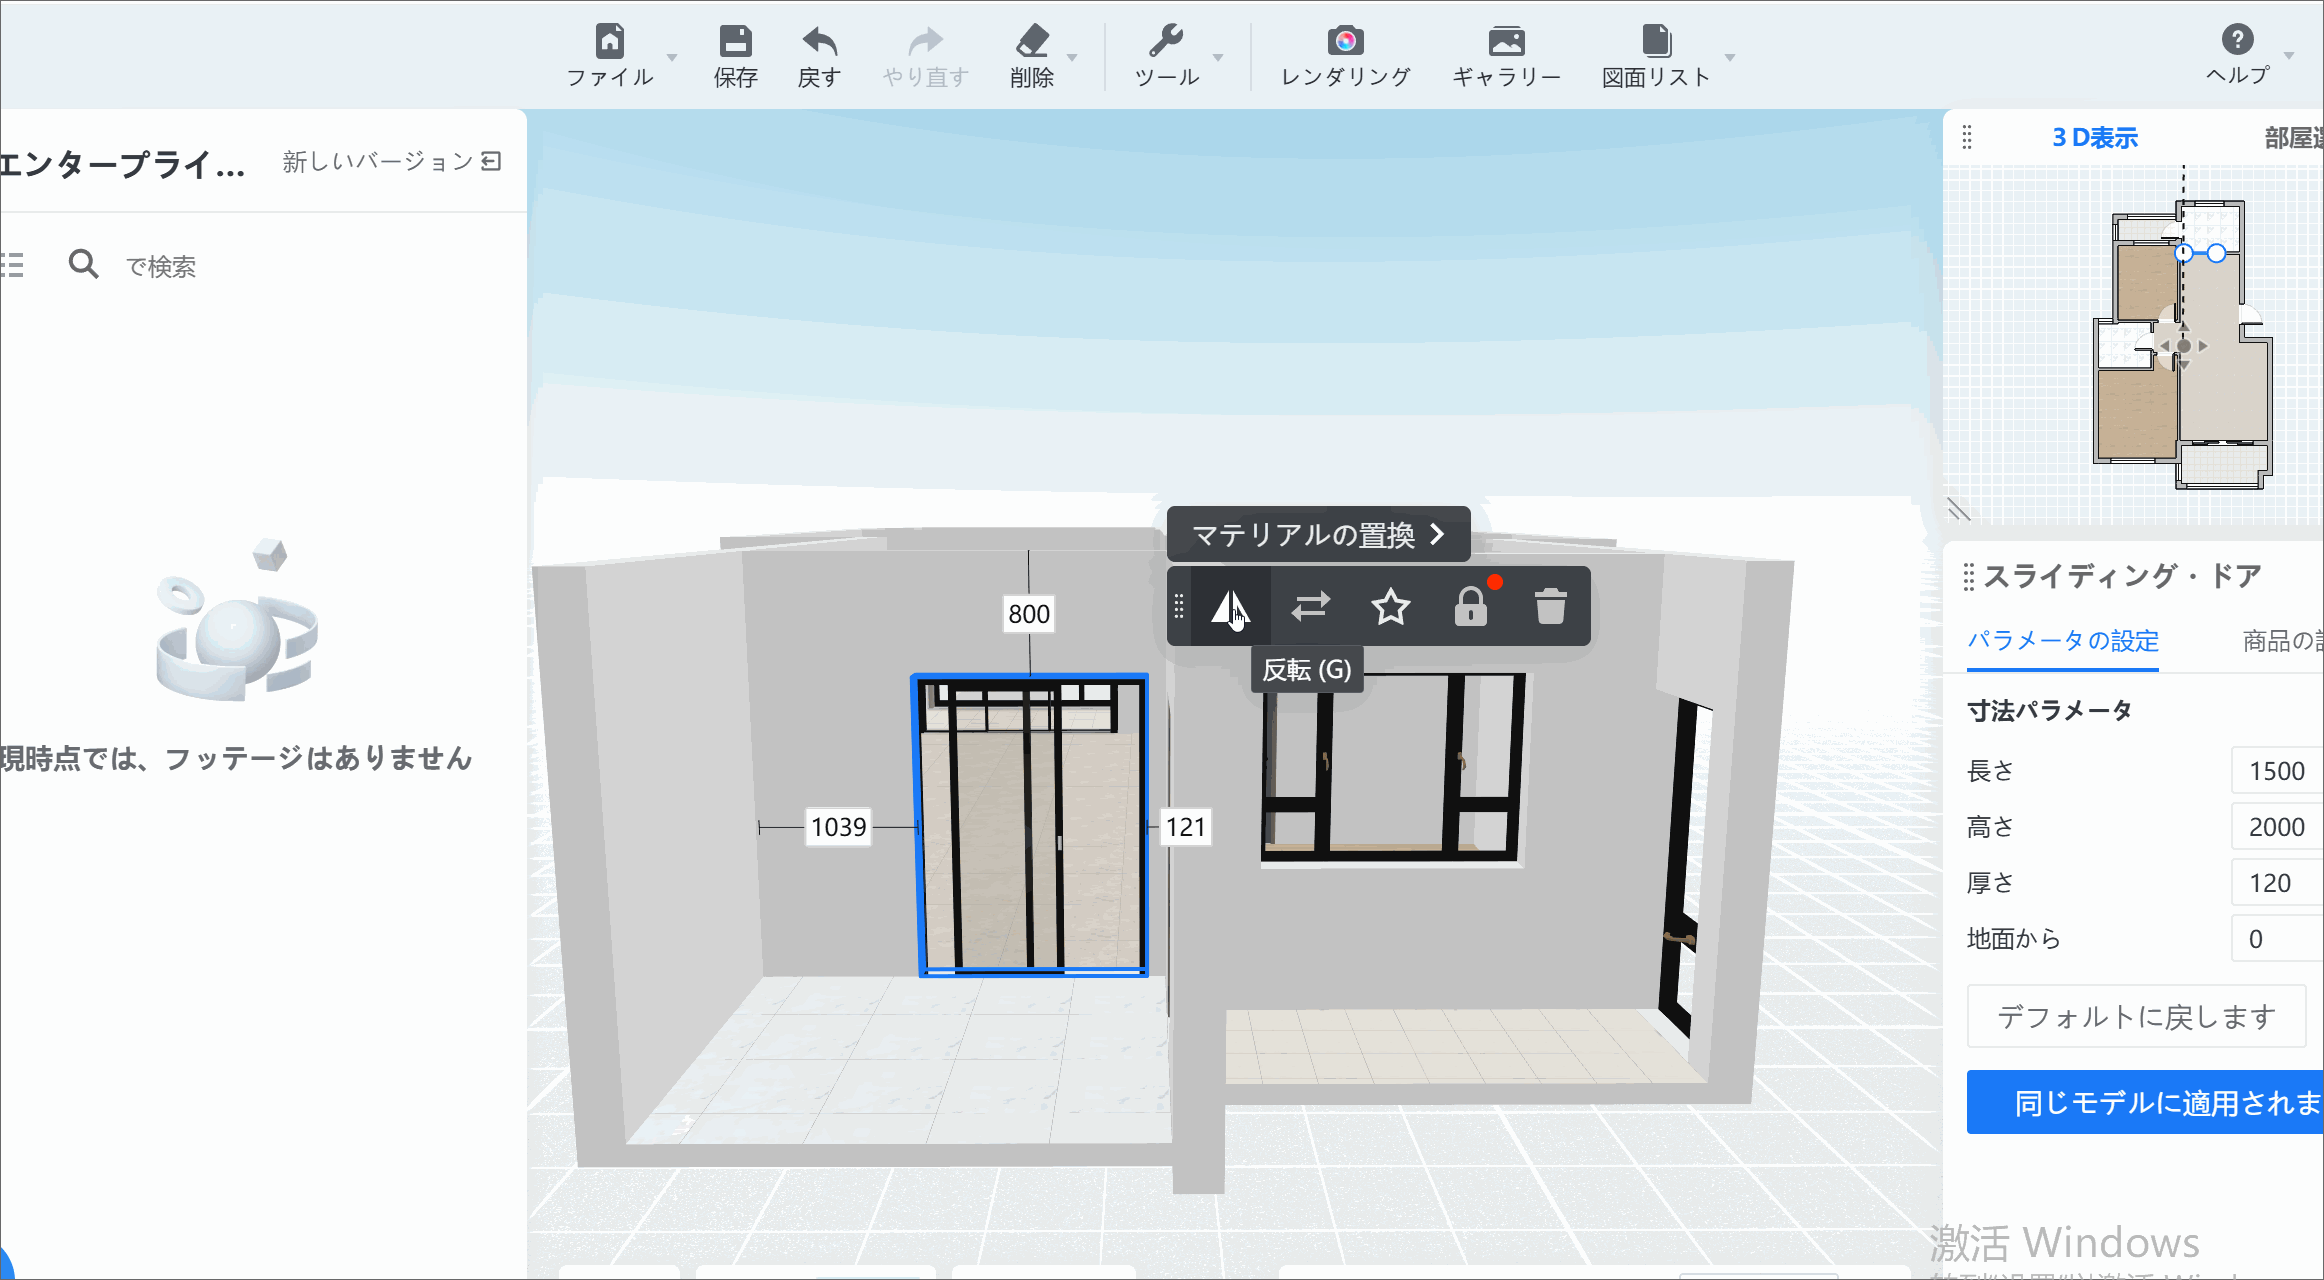
Task: Click the camera position marker on minimap
Action: [2183, 346]
